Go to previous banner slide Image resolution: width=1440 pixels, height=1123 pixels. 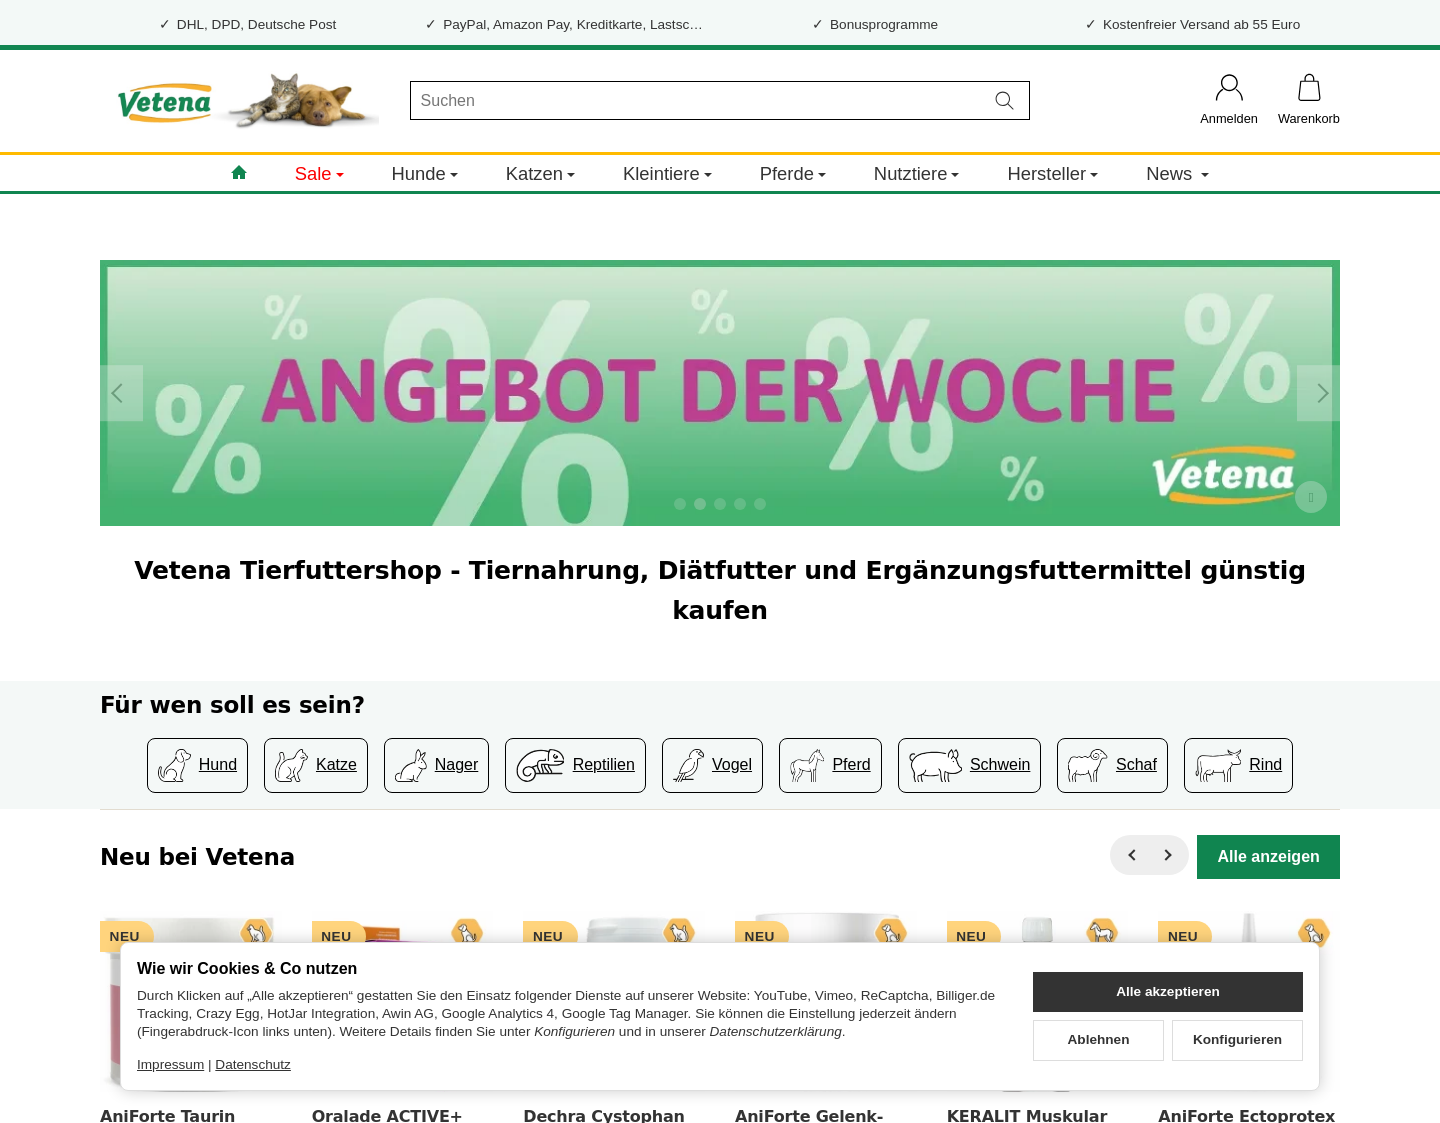click(x=121, y=393)
